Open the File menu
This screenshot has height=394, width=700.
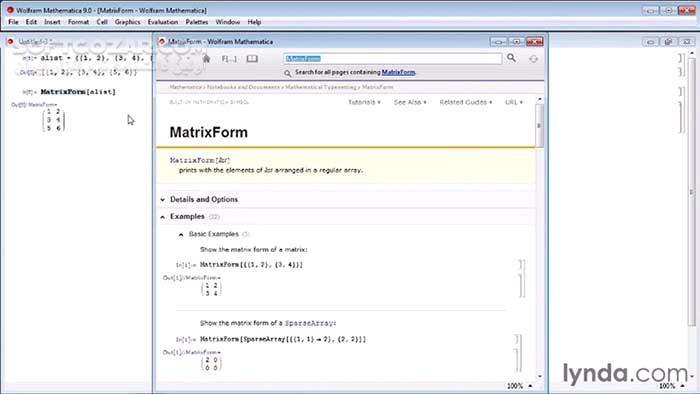[x=13, y=22]
